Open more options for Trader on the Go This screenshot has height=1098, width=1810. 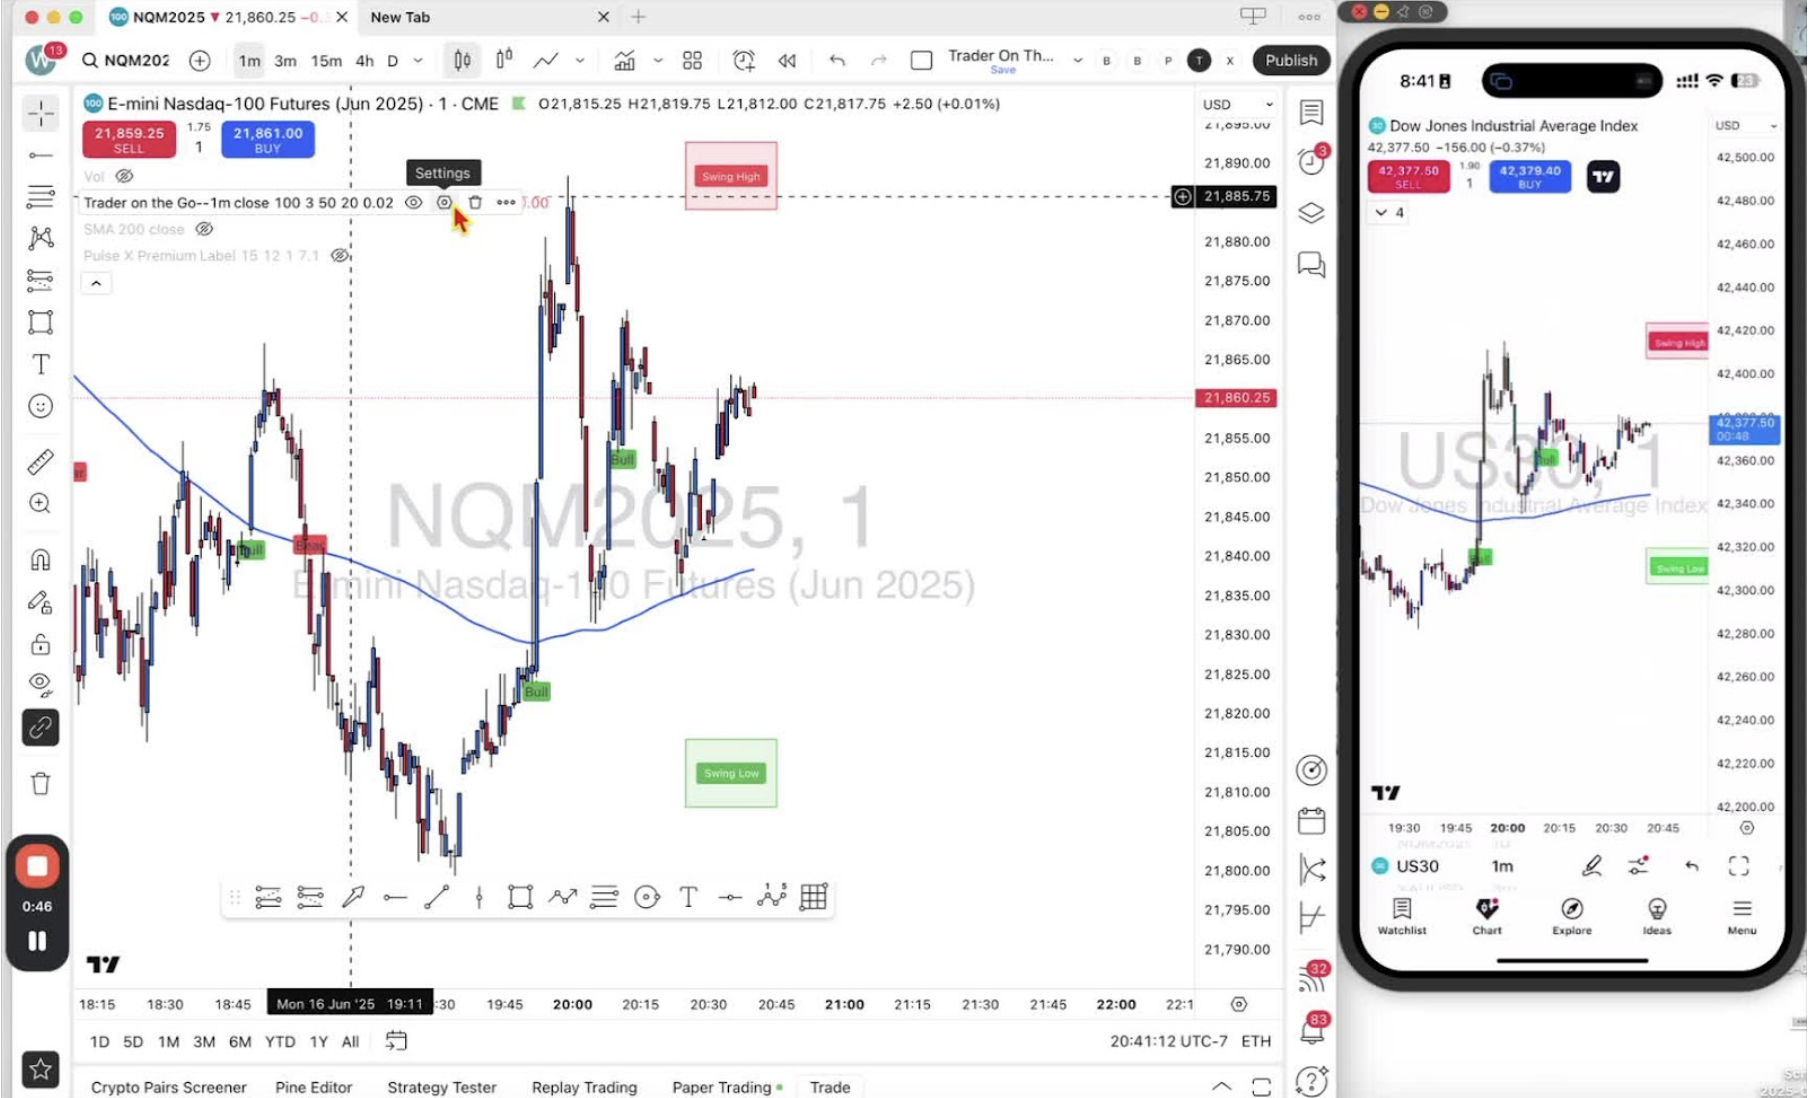506,202
